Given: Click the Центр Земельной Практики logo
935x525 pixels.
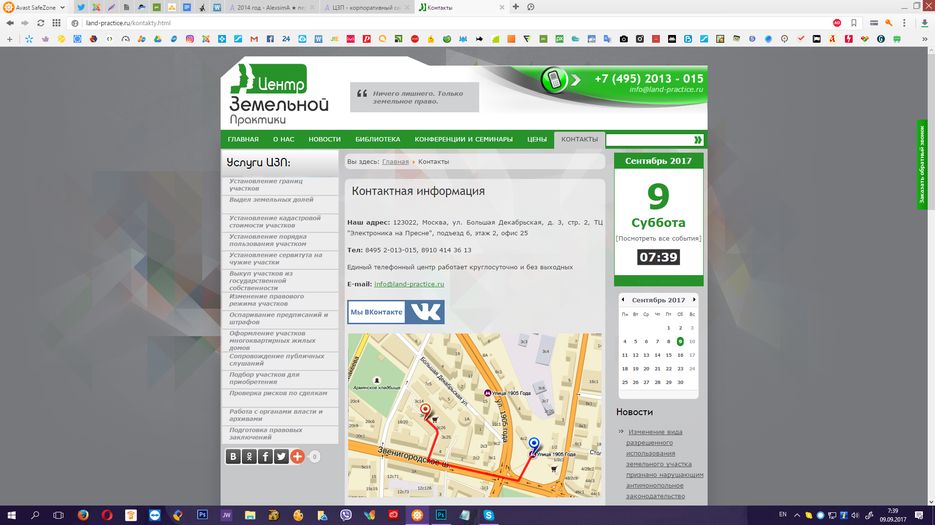Looking at the screenshot, I should [278, 94].
